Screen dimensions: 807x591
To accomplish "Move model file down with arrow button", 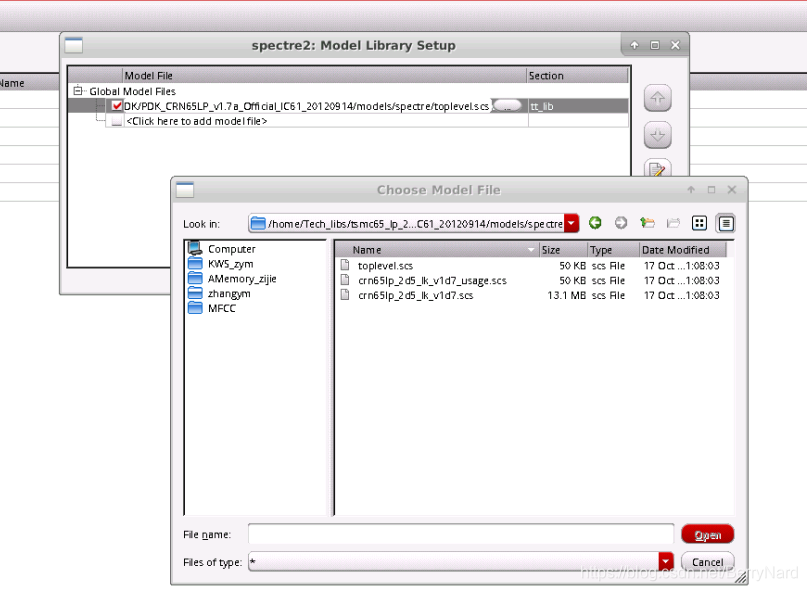I will [x=657, y=135].
